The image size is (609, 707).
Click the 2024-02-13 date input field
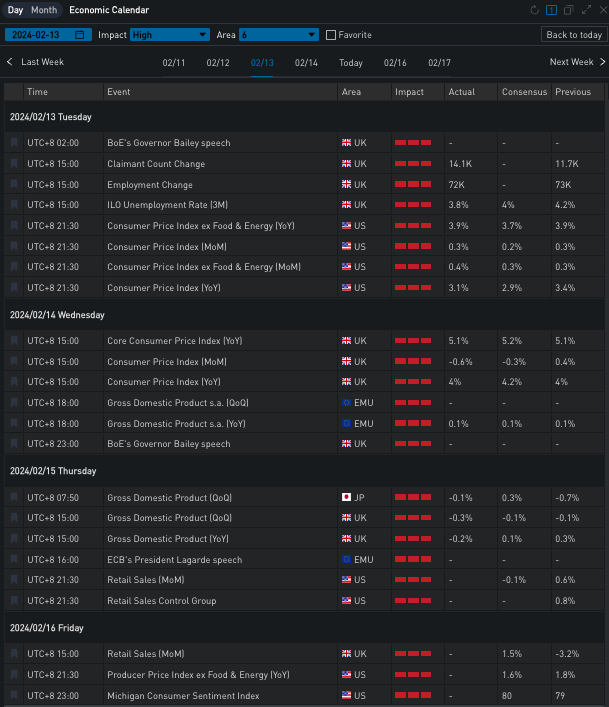click(x=40, y=35)
